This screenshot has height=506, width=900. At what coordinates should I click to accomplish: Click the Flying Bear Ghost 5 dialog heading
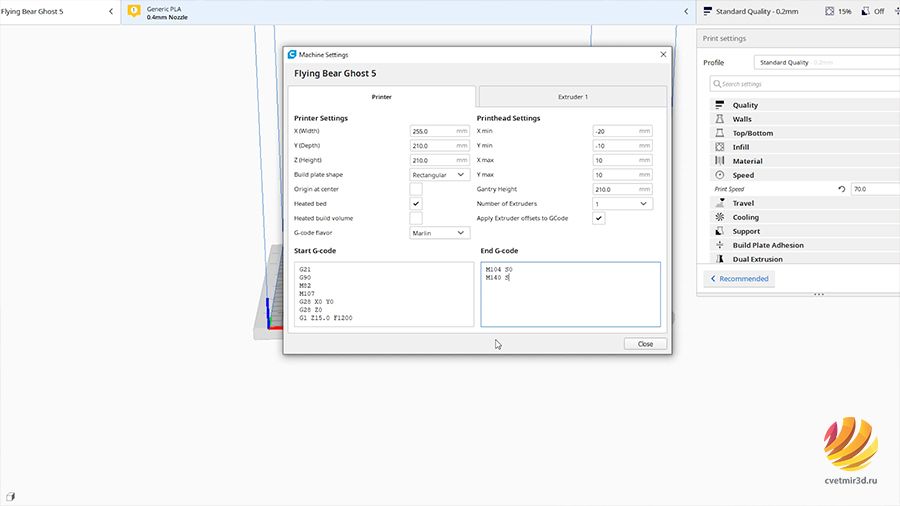[335, 73]
